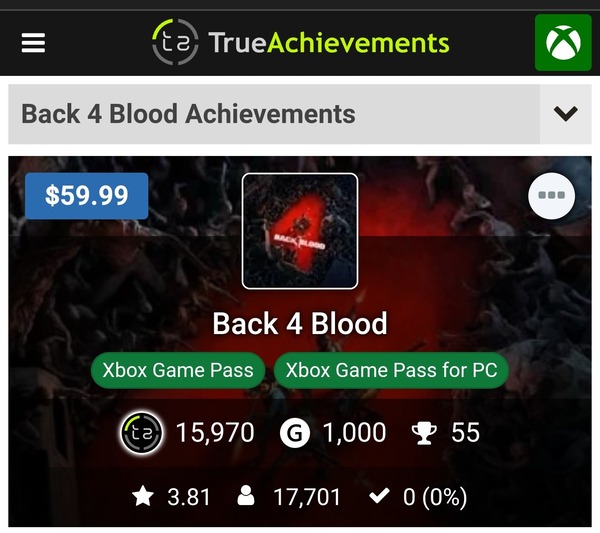Click the trophy achievements icon

pos(424,433)
